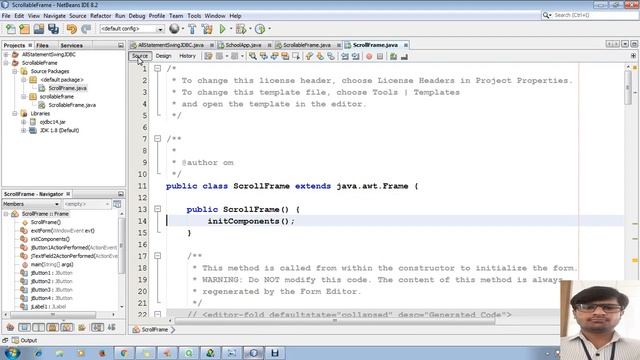This screenshot has height=360, width=640.
Task: Select initComponents() in Navigator
Action: point(50,239)
